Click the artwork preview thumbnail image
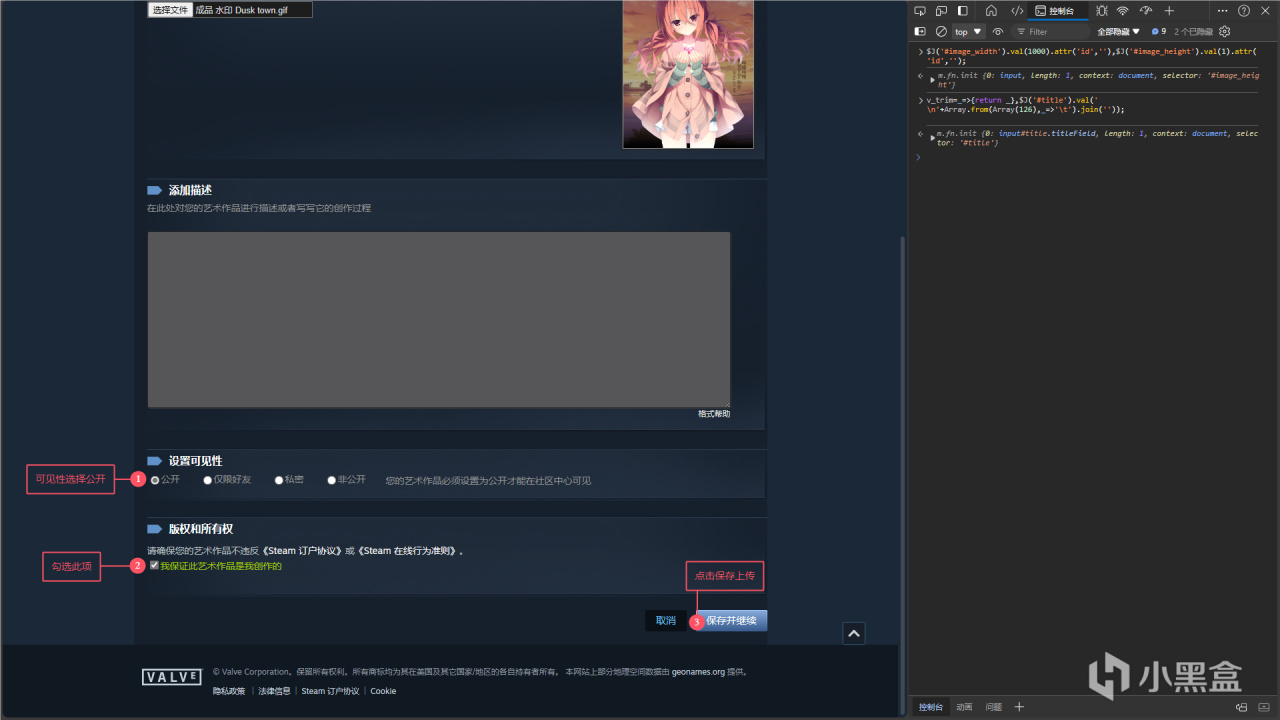The image size is (1280, 720). (688, 74)
